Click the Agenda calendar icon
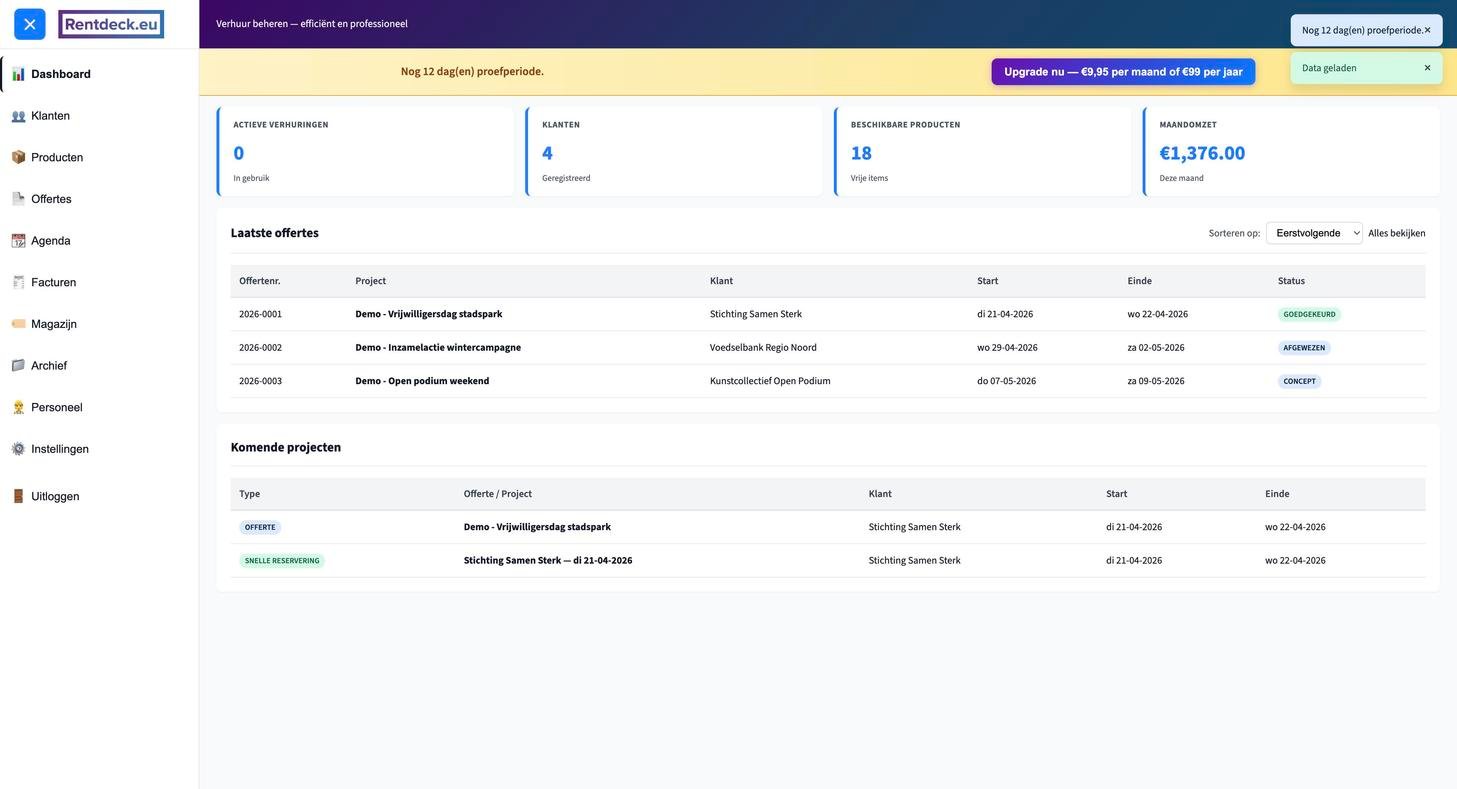The width and height of the screenshot is (1457, 789). click(x=18, y=241)
